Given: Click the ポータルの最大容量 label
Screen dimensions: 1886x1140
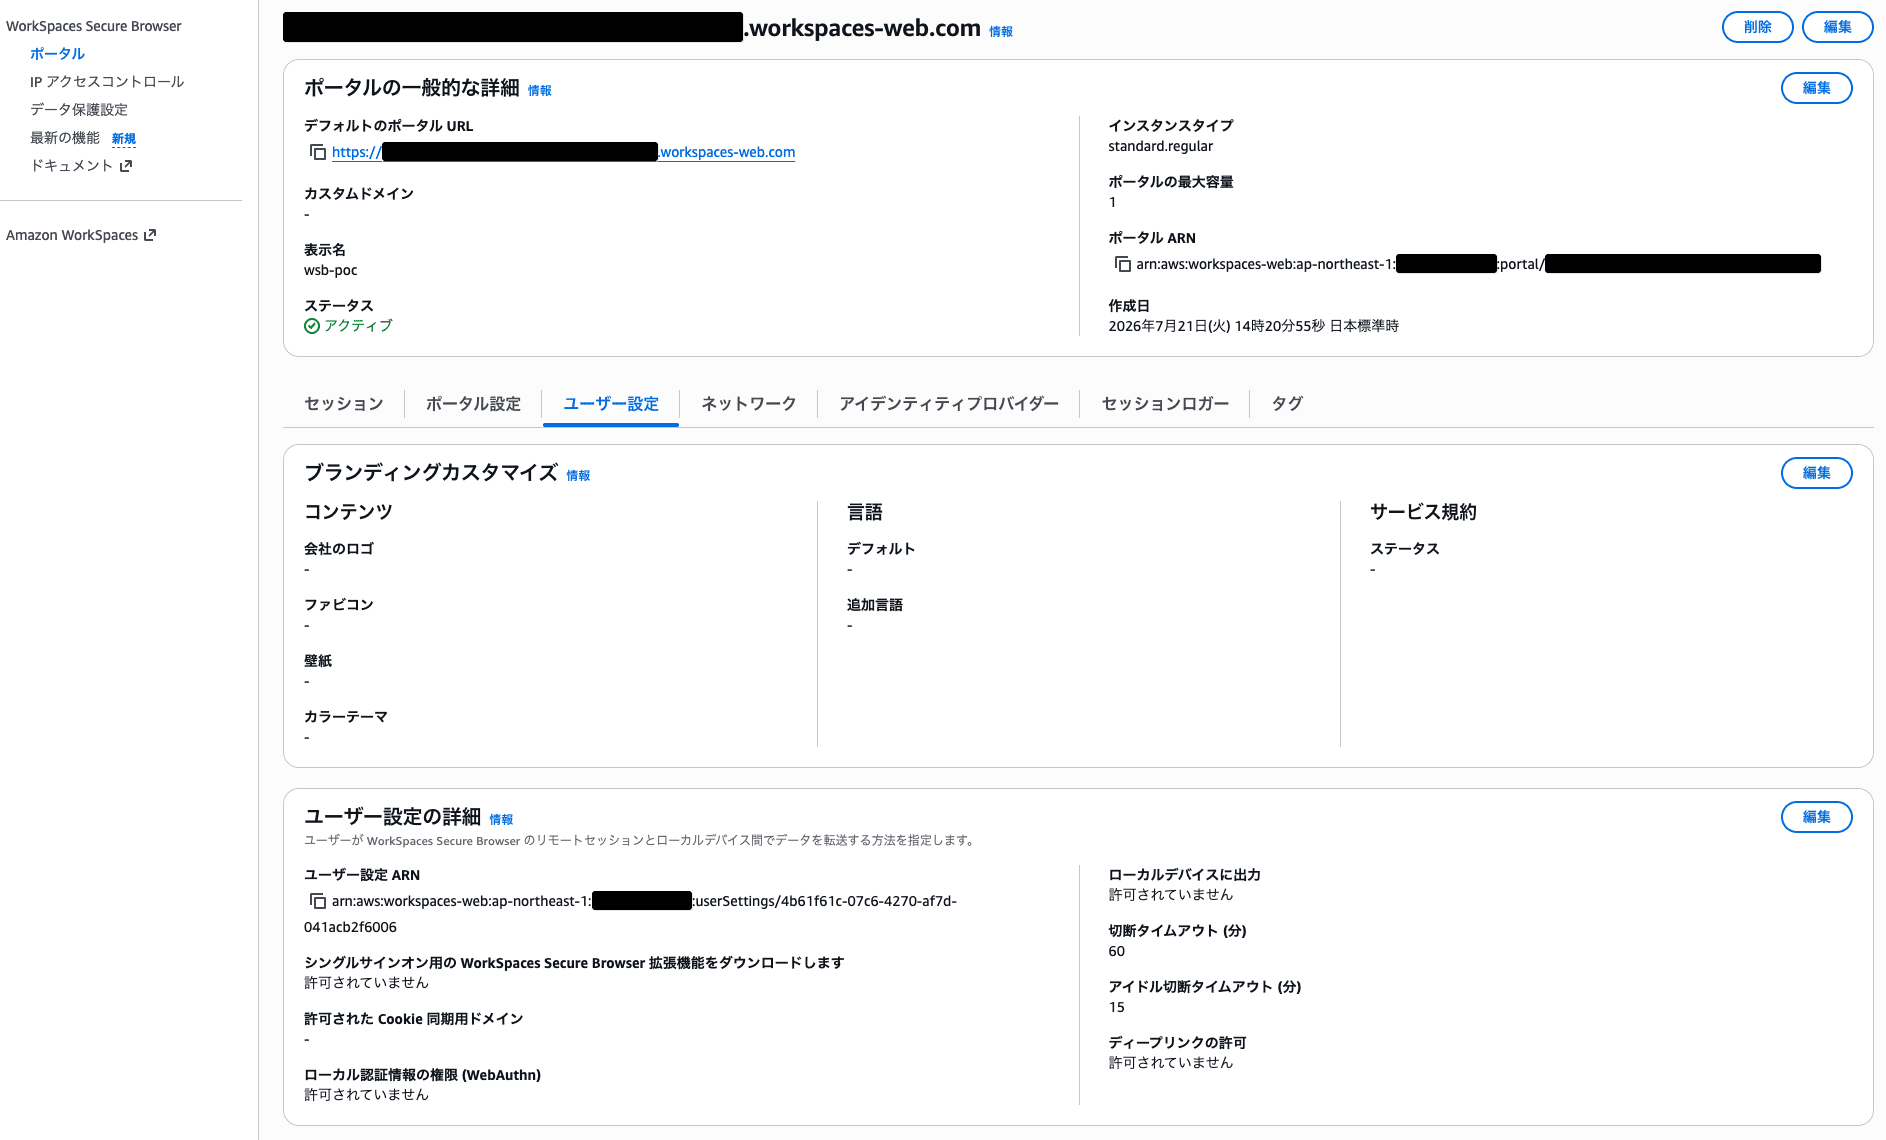Looking at the screenshot, I should [x=1170, y=182].
